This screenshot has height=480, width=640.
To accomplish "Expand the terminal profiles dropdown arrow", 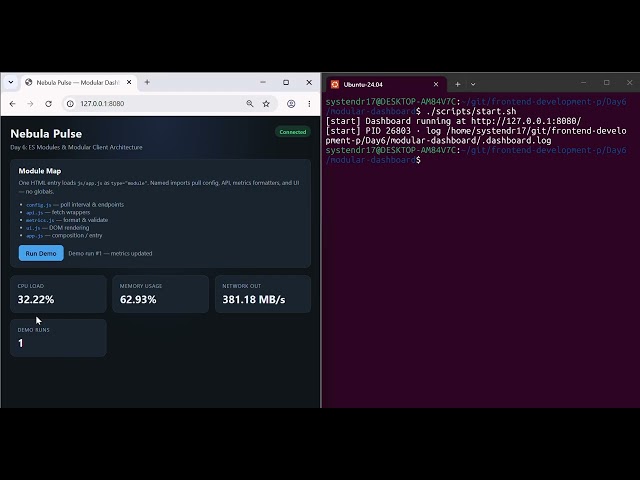I will click(x=473, y=84).
